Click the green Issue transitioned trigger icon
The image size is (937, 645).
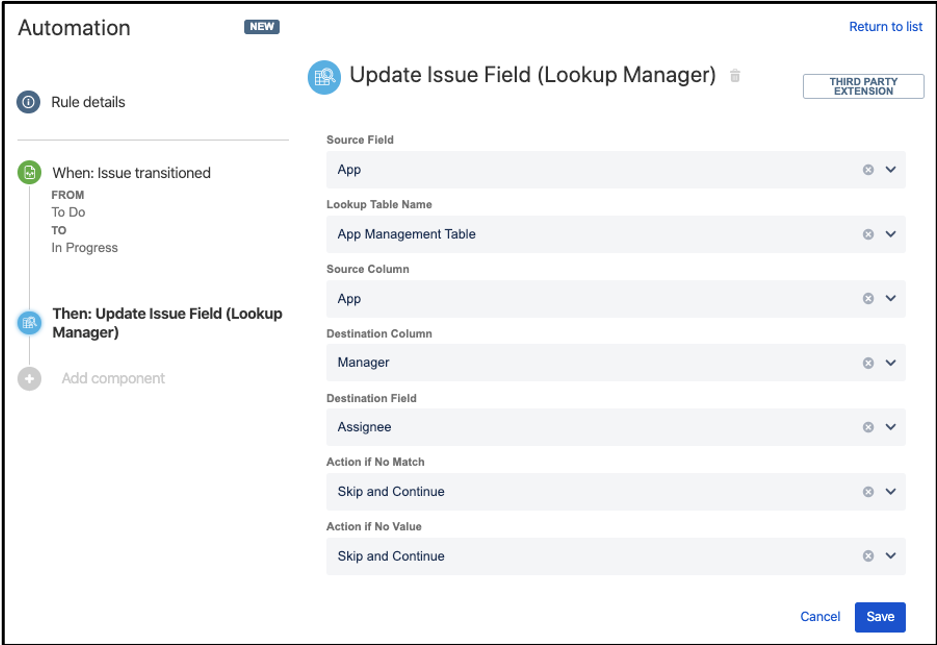point(28,172)
